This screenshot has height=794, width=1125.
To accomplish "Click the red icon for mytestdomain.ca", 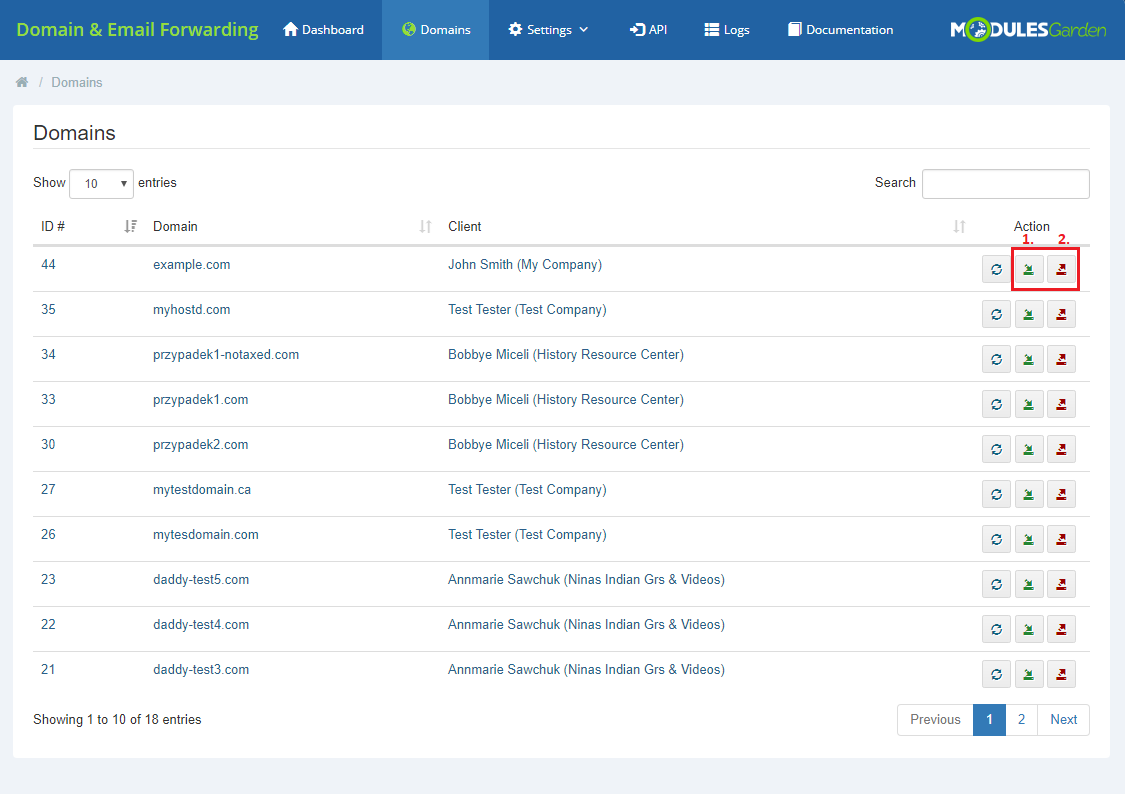I will [1061, 494].
